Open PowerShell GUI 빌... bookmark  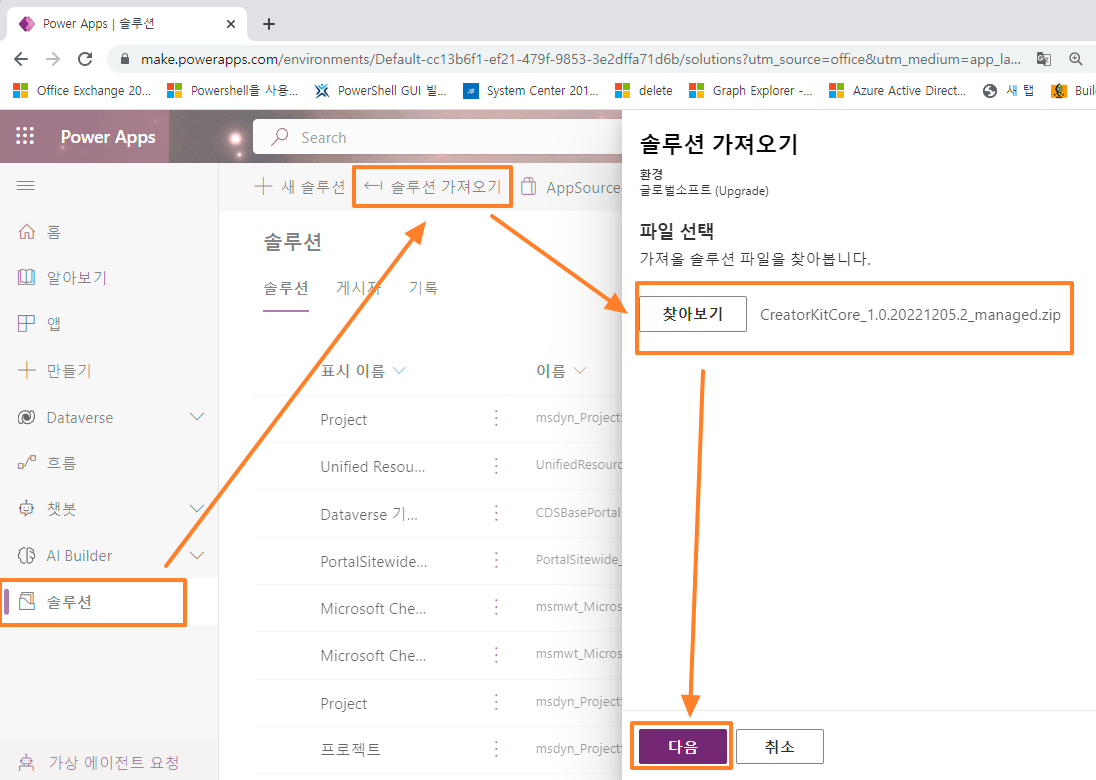tap(380, 90)
